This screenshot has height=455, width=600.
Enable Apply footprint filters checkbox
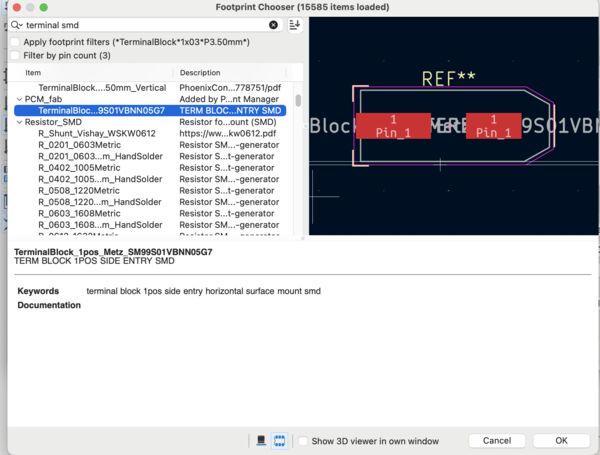15,42
